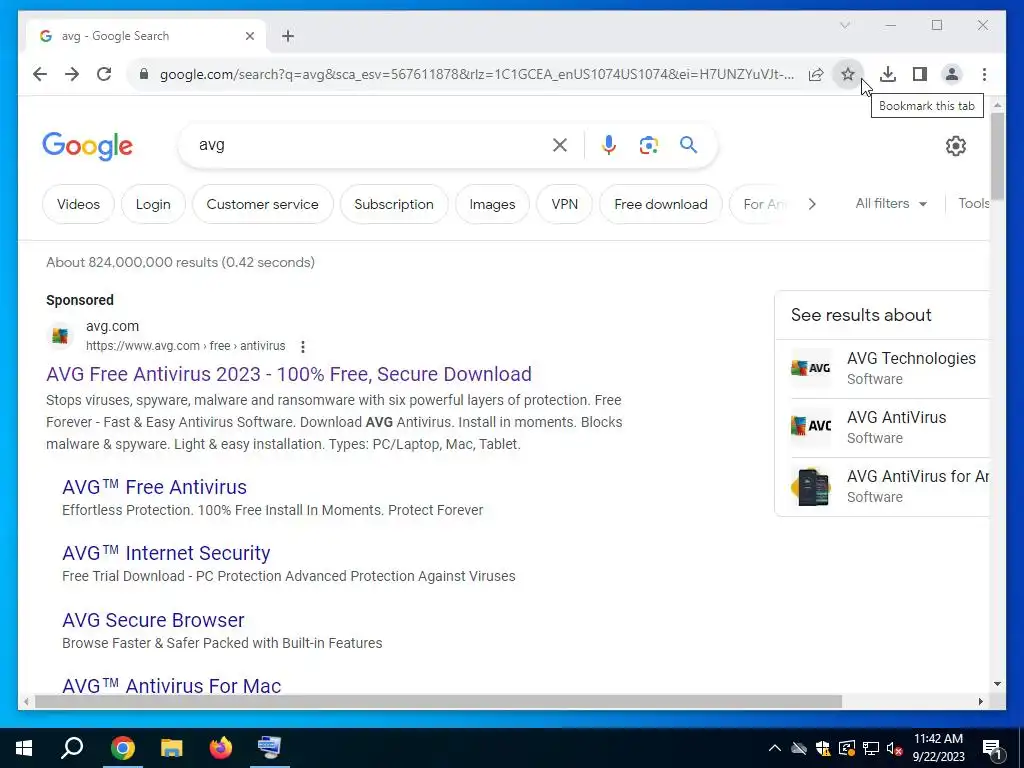Viewport: 1024px width, 768px height.
Task: Bookmark this tab with the star icon
Action: tap(847, 74)
